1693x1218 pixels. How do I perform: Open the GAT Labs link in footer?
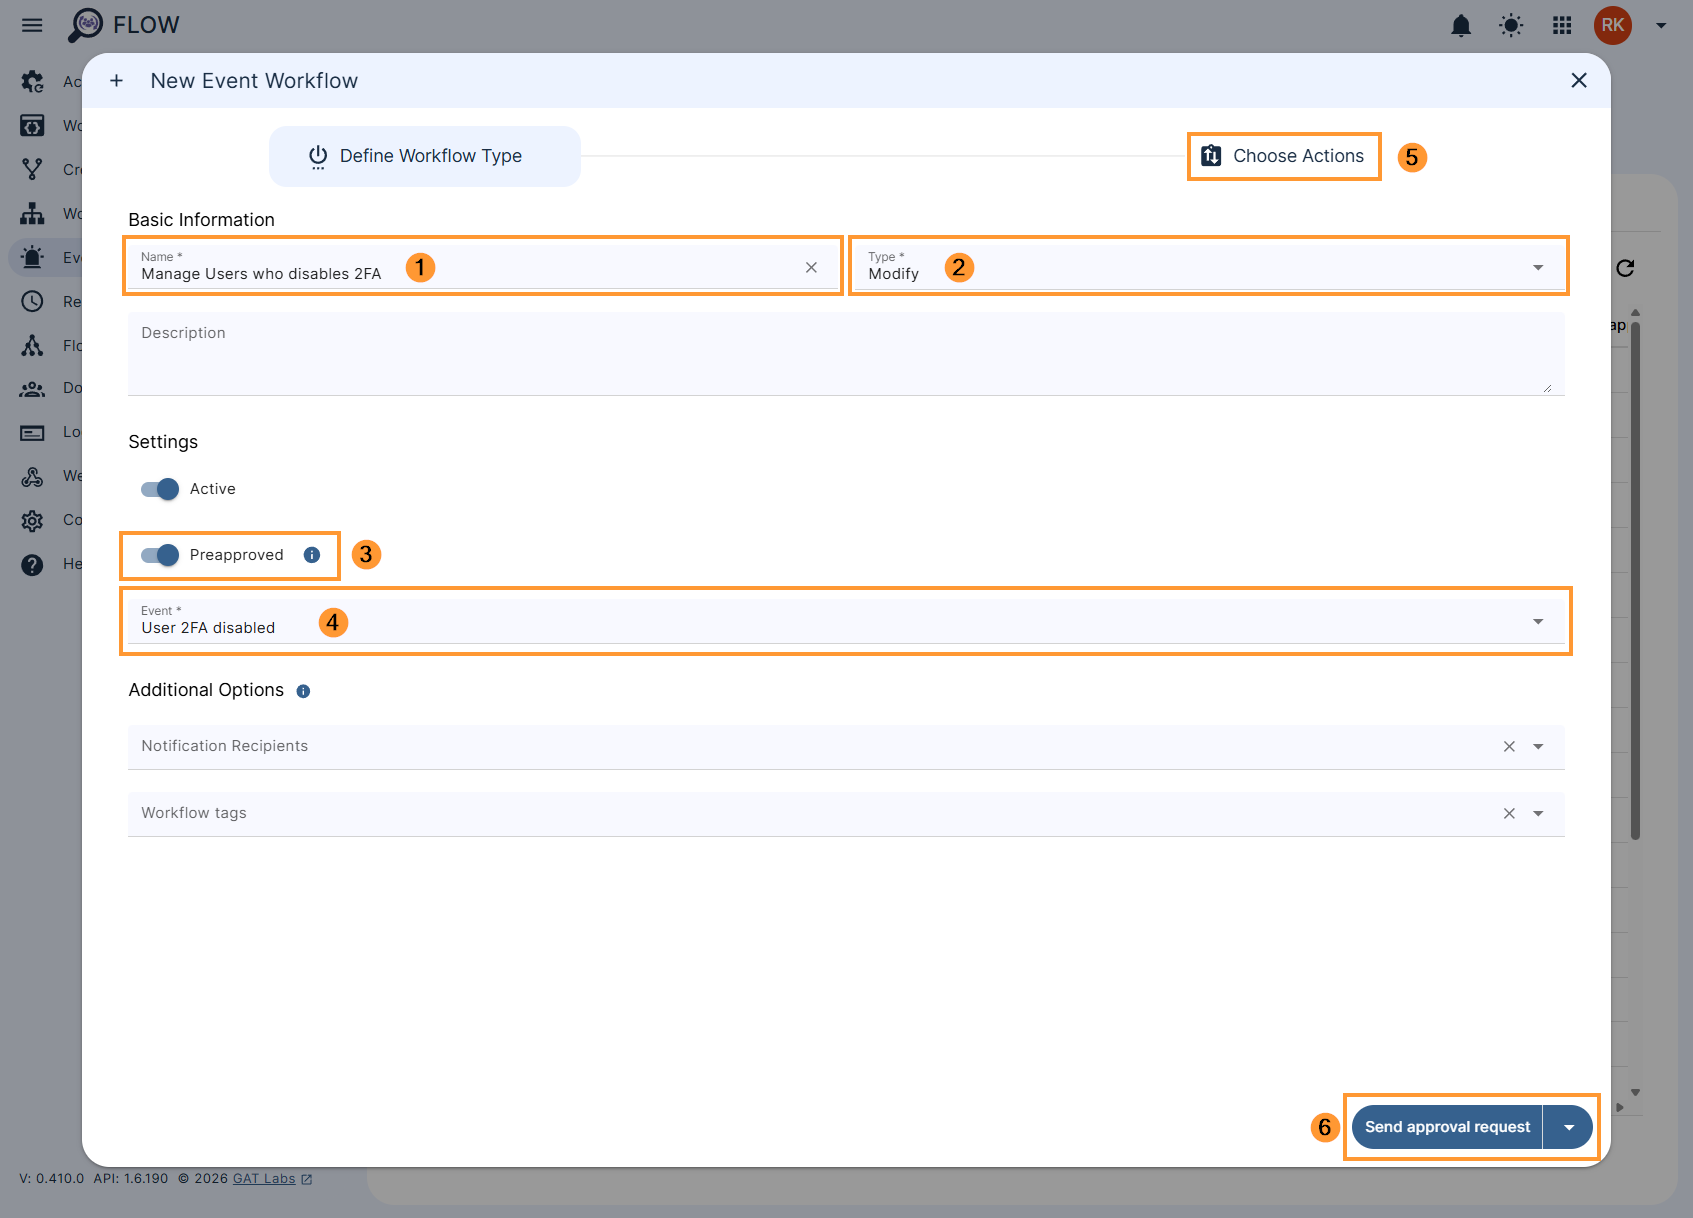point(262,1178)
